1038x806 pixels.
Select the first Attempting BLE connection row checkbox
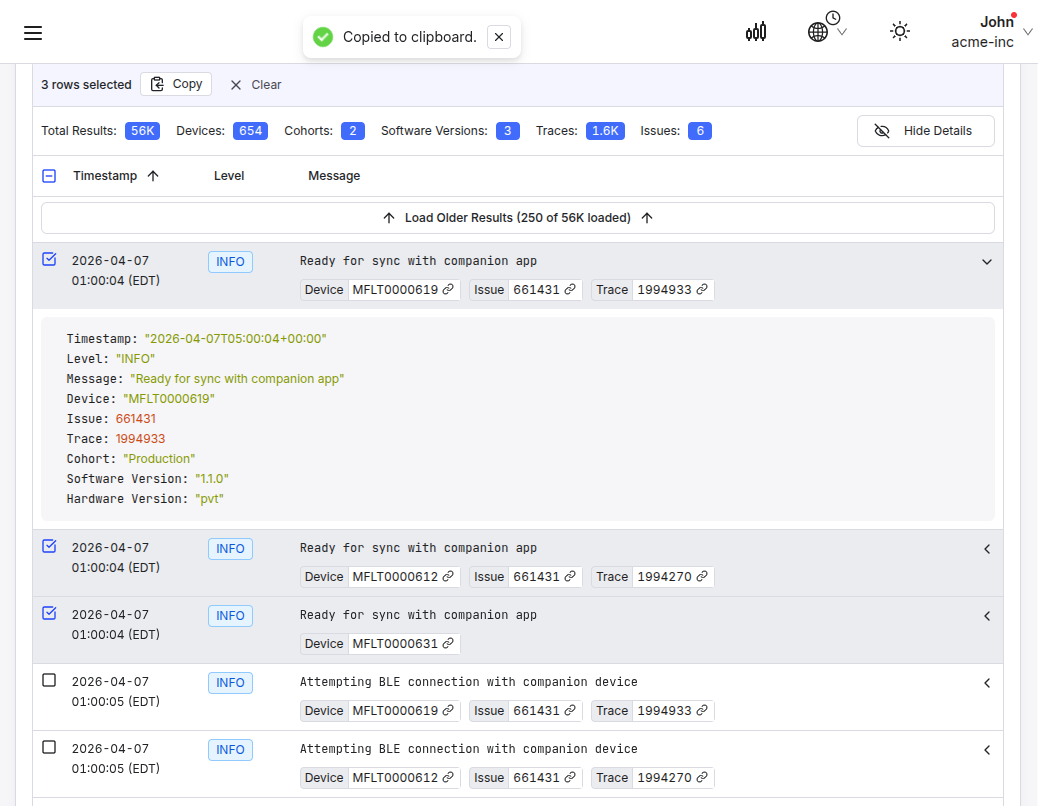click(x=49, y=681)
